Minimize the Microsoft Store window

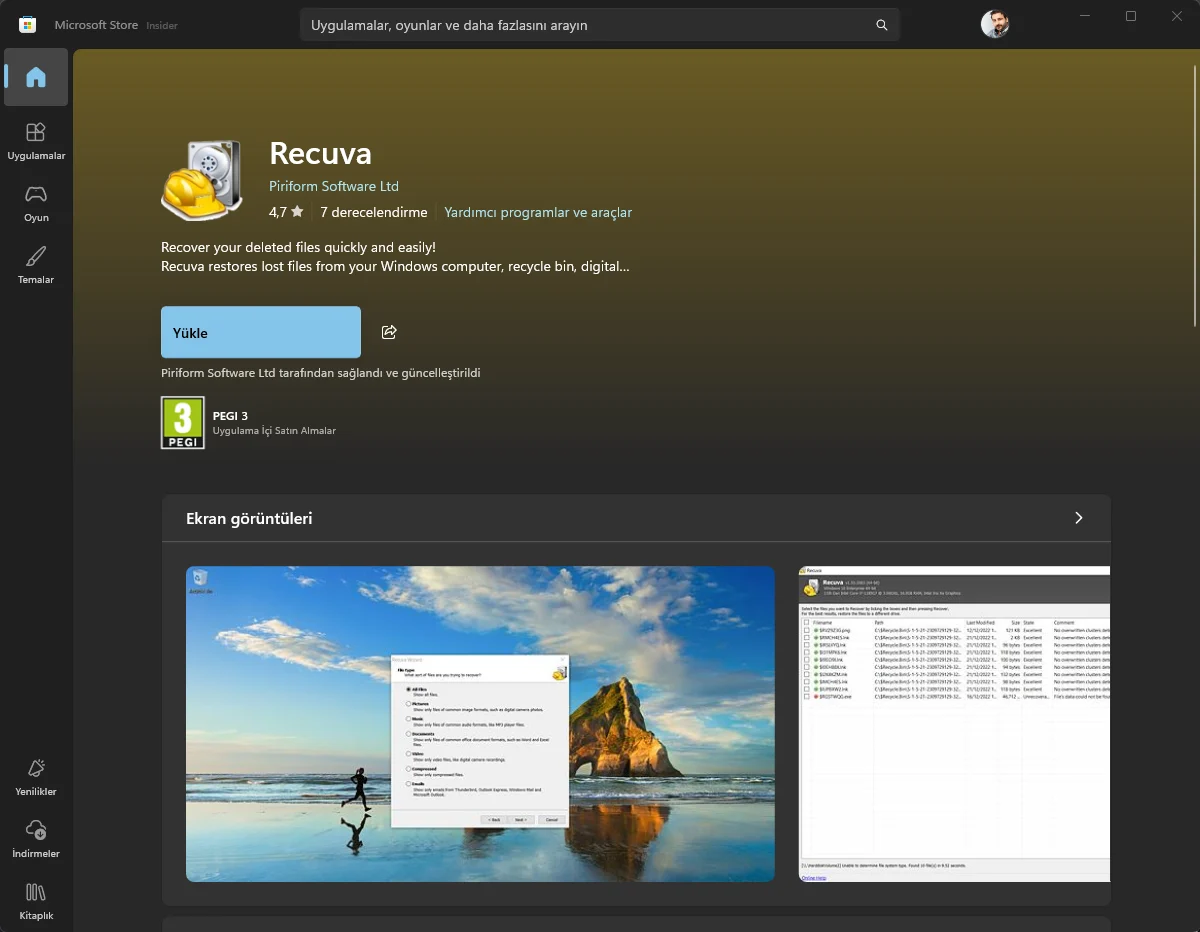(x=1085, y=16)
